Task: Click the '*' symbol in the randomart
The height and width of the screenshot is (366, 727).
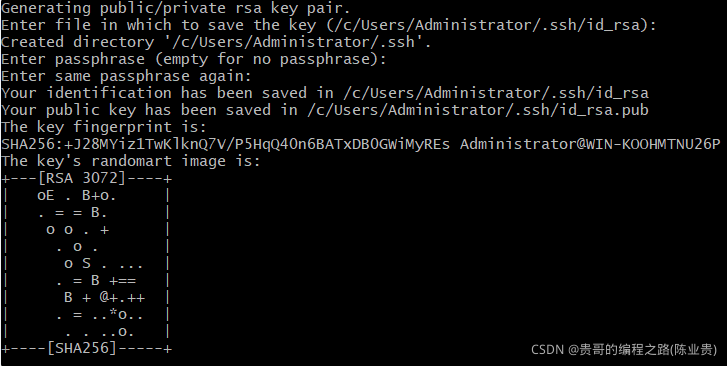Action: click(x=113, y=314)
